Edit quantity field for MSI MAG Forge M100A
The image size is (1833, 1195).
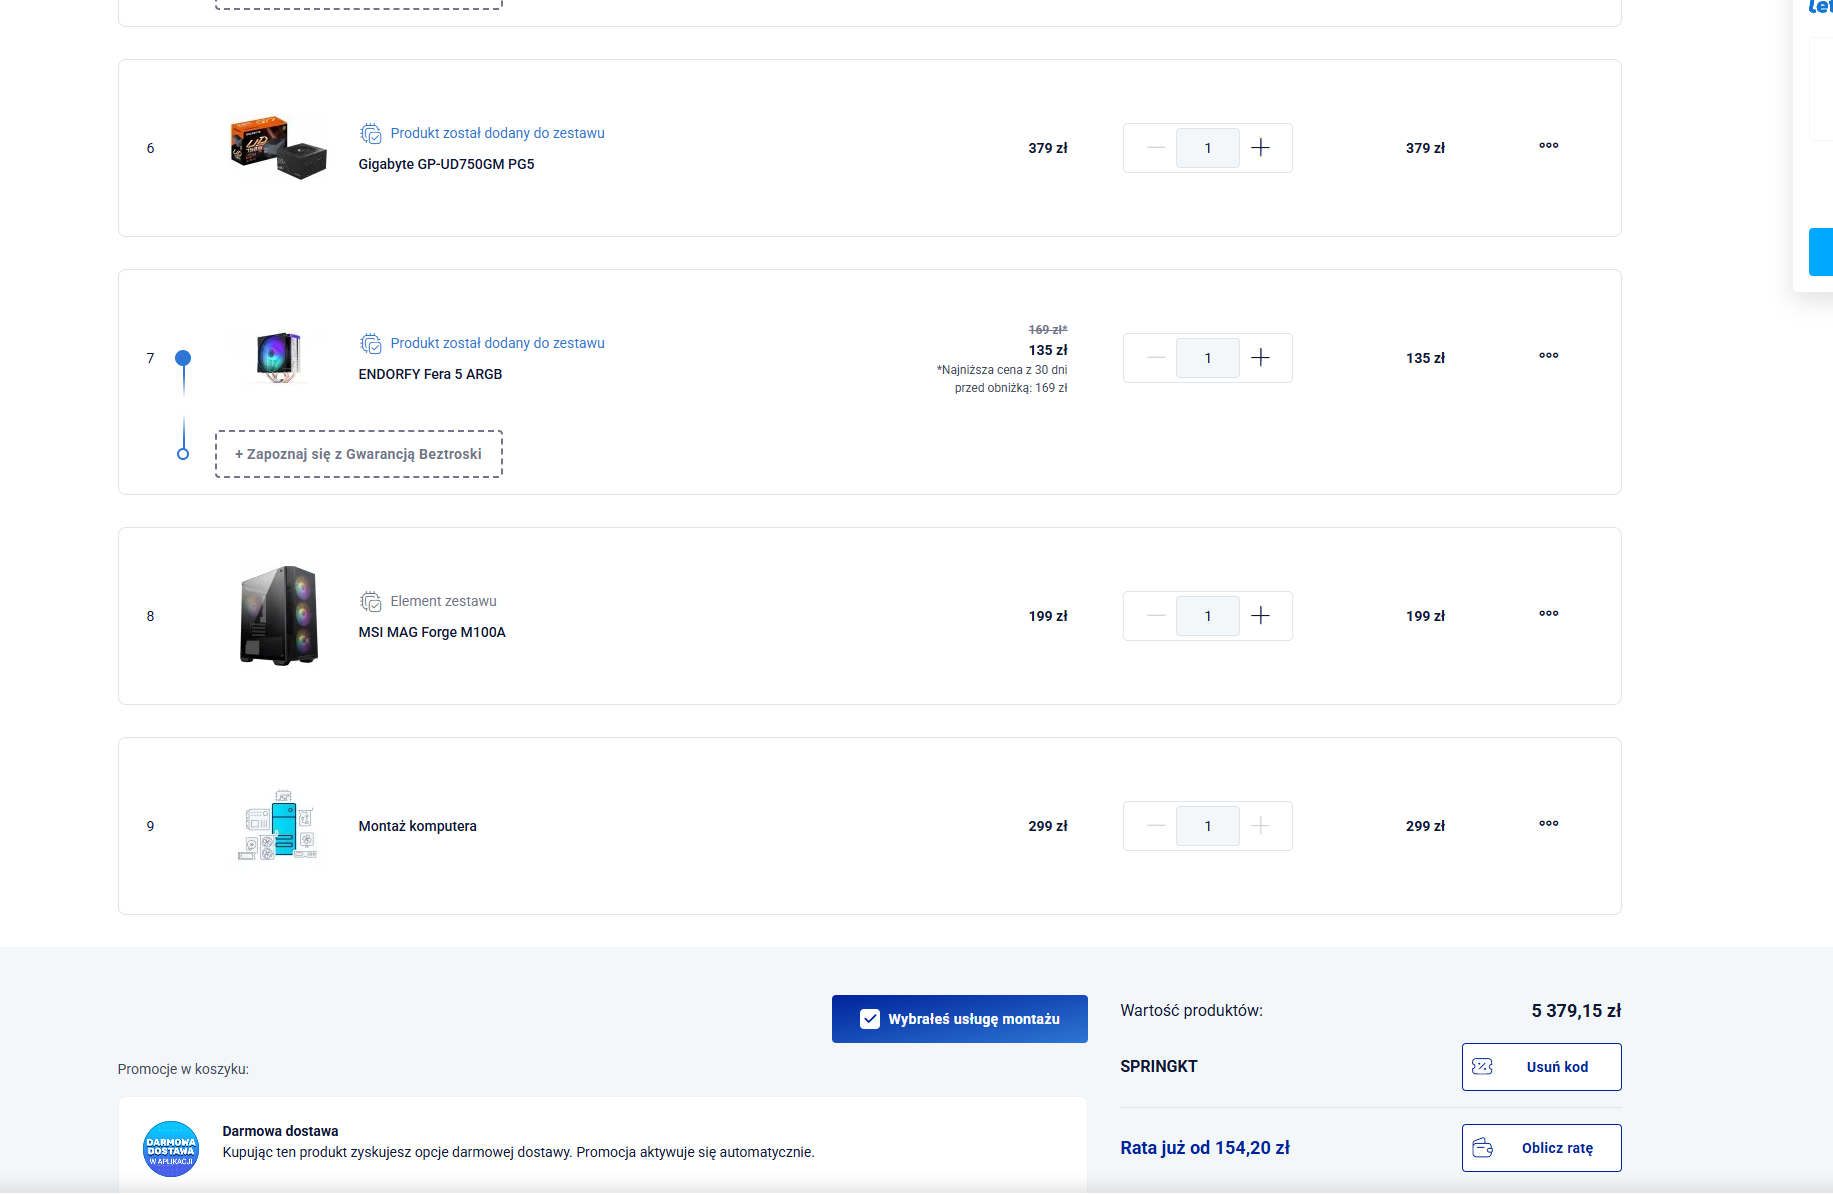click(x=1208, y=616)
